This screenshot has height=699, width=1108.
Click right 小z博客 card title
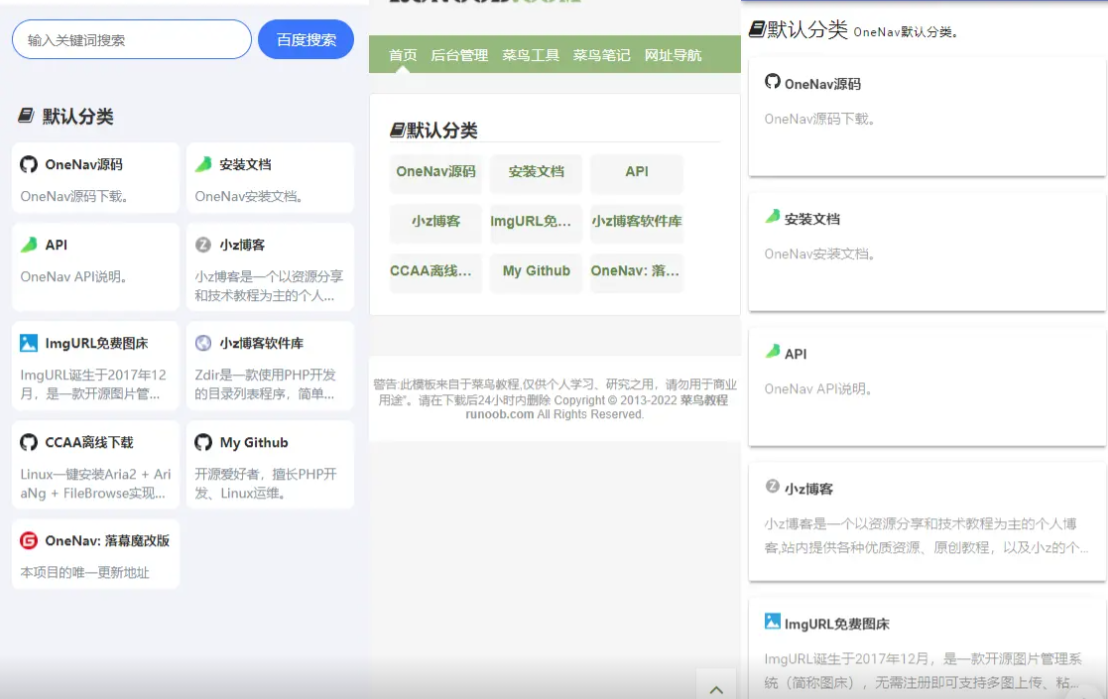[809, 489]
